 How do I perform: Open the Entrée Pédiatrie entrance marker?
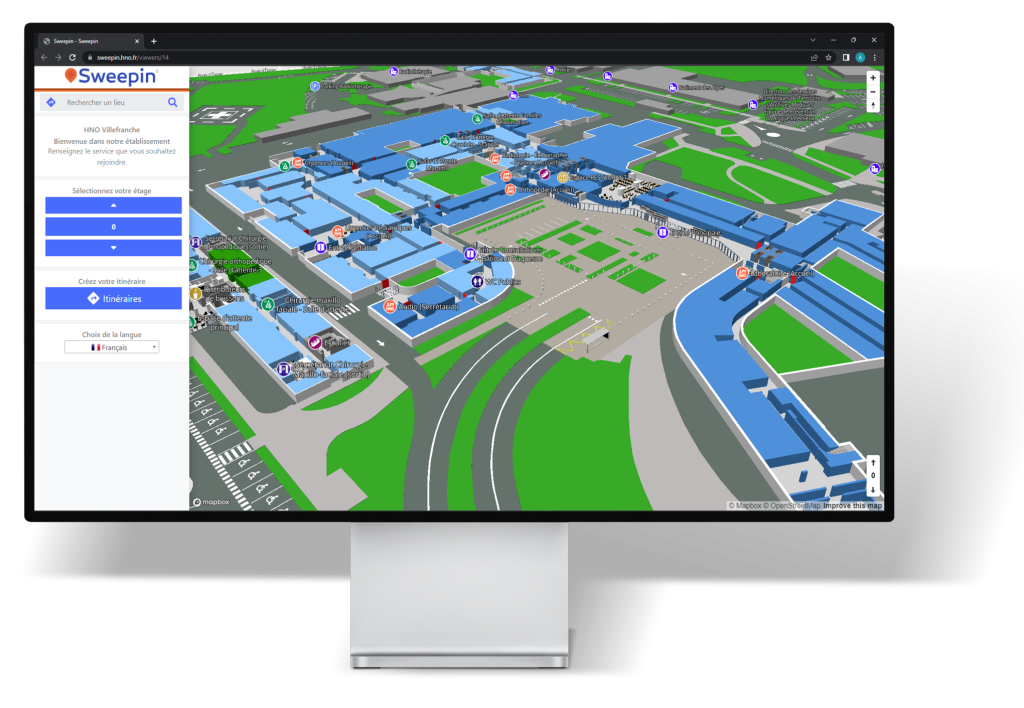(x=321, y=248)
